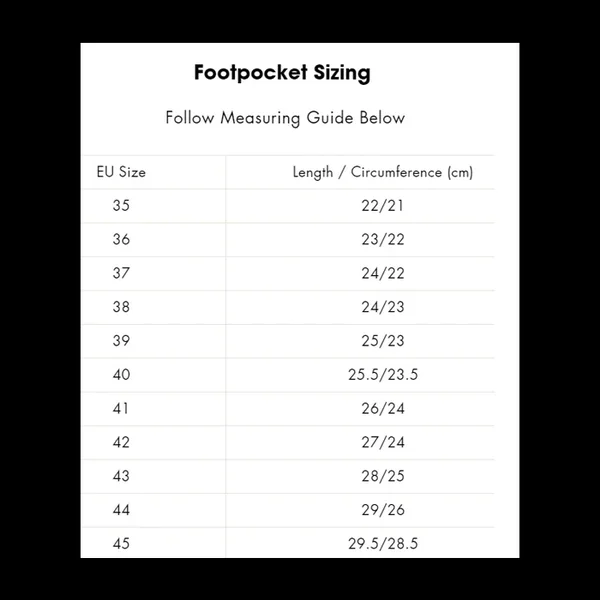Click the Footpocket Sizing title
Viewport: 600px width, 600px height.
281,73
